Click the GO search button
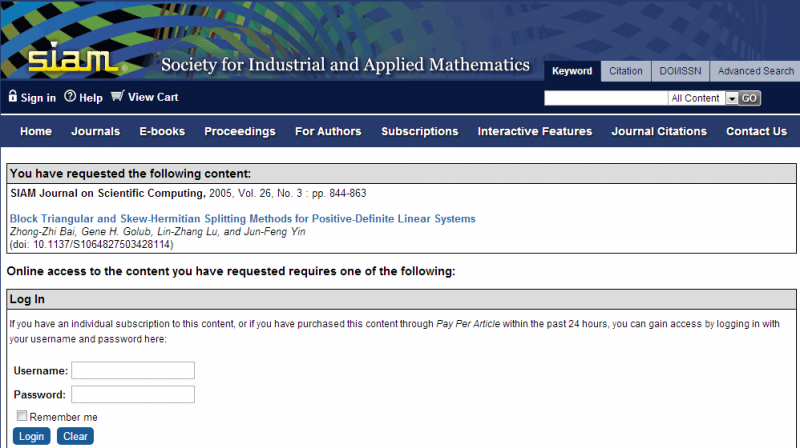The image size is (800, 448). click(749, 98)
